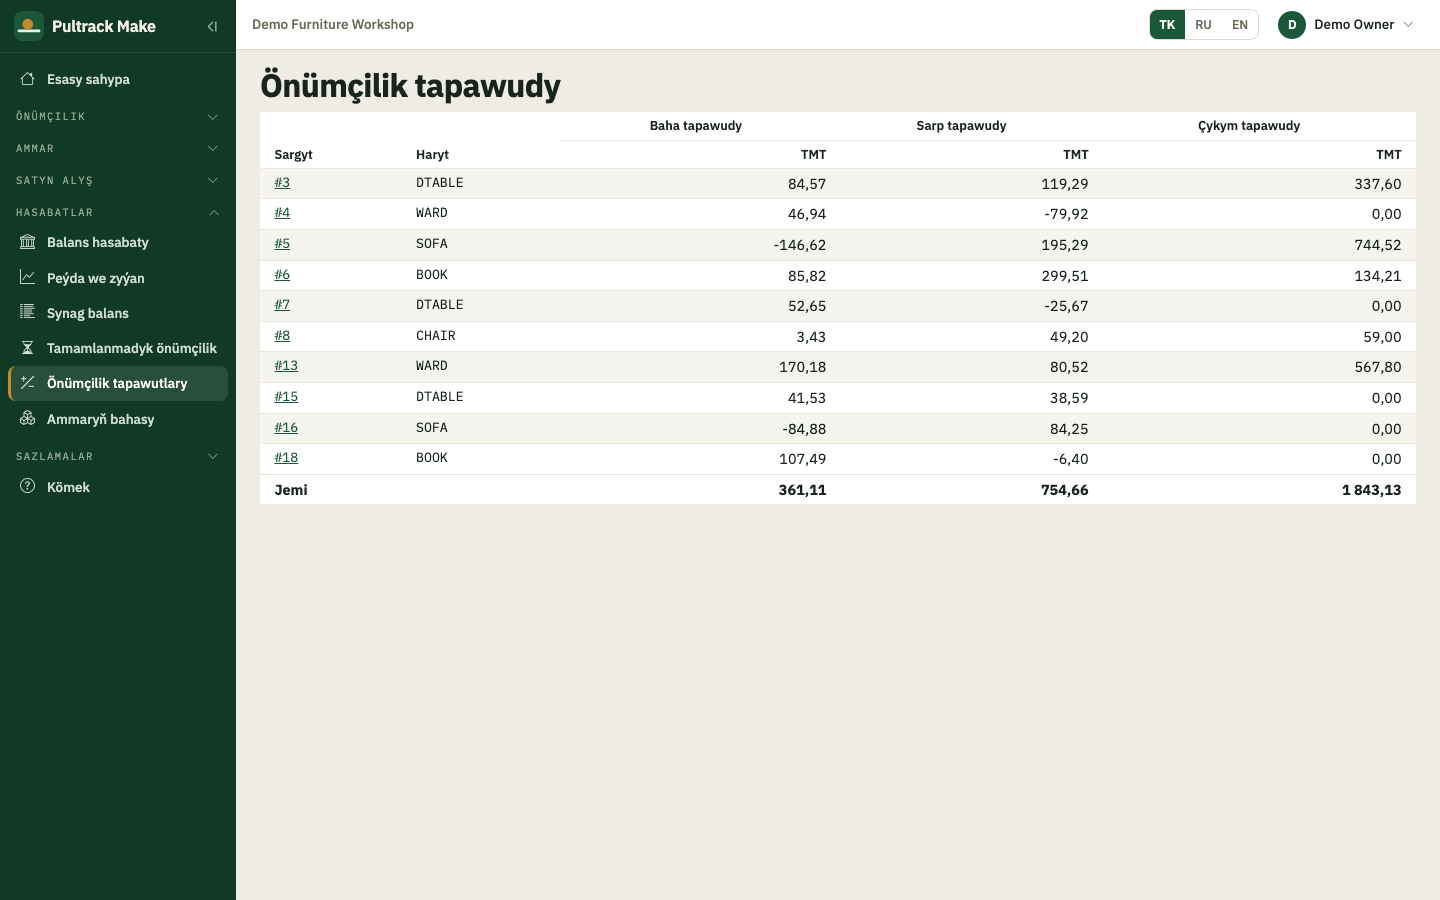This screenshot has height=900, width=1440.
Task: Open Peýda we zyýan report
Action: coord(118,278)
